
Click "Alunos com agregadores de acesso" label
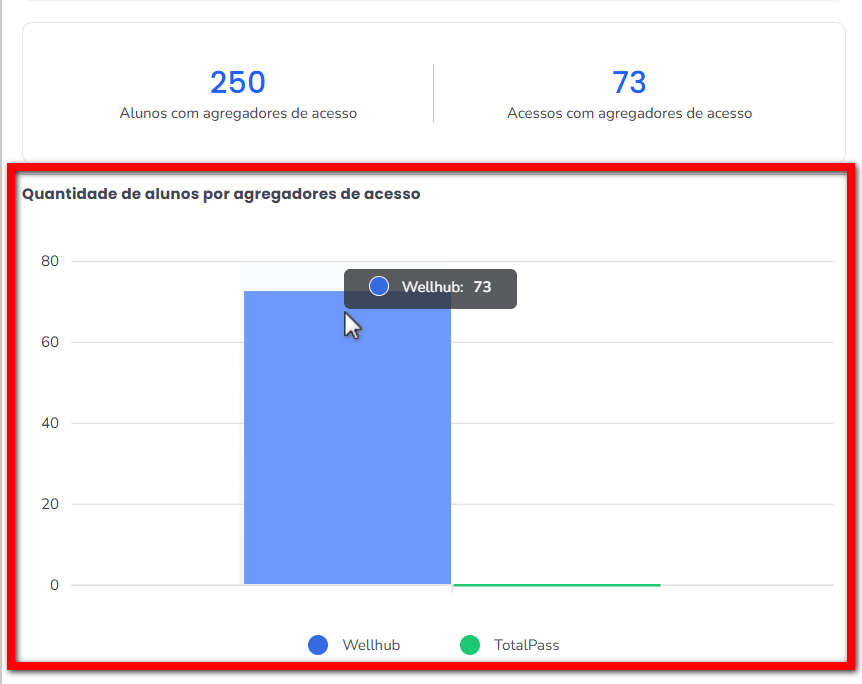[238, 113]
